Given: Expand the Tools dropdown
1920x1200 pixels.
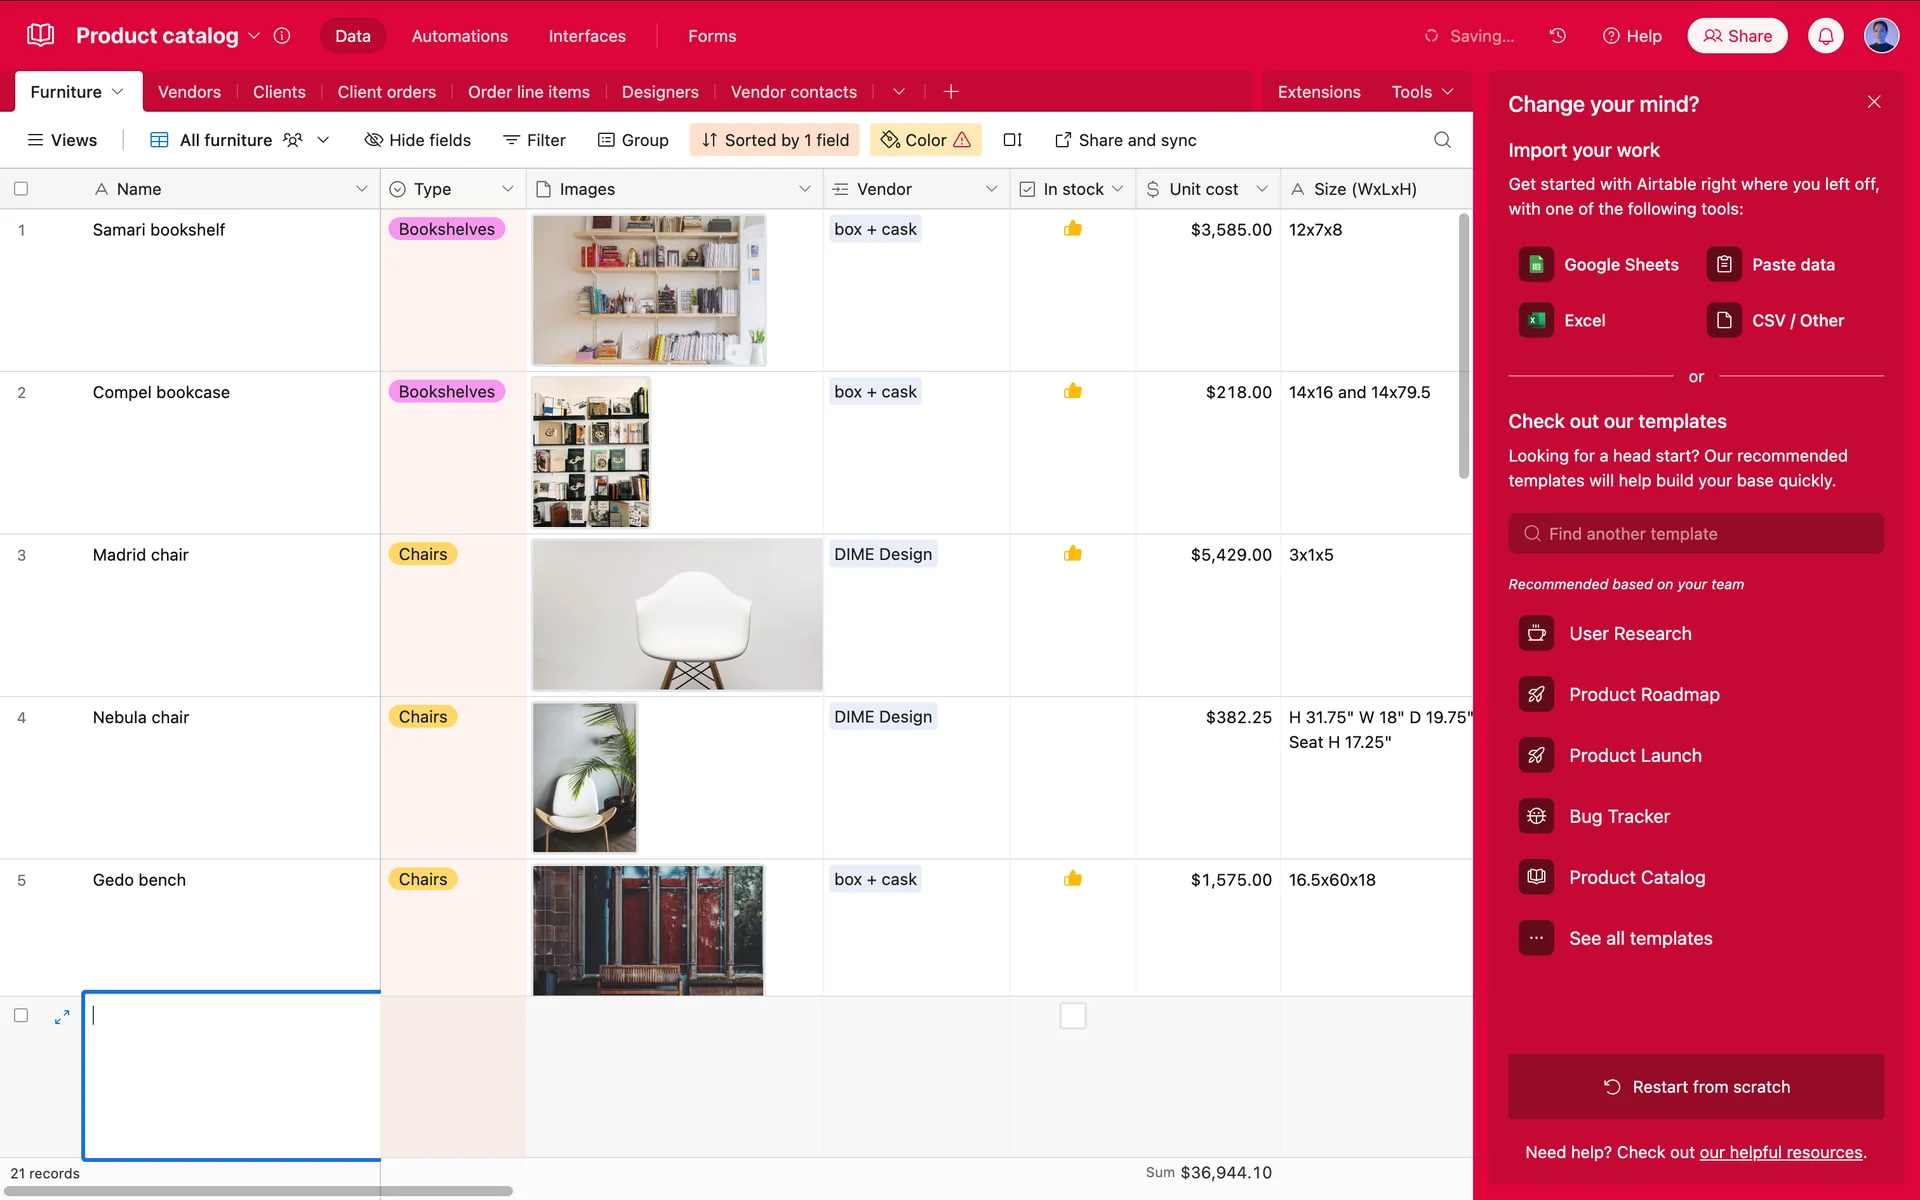Looking at the screenshot, I should (x=1422, y=92).
